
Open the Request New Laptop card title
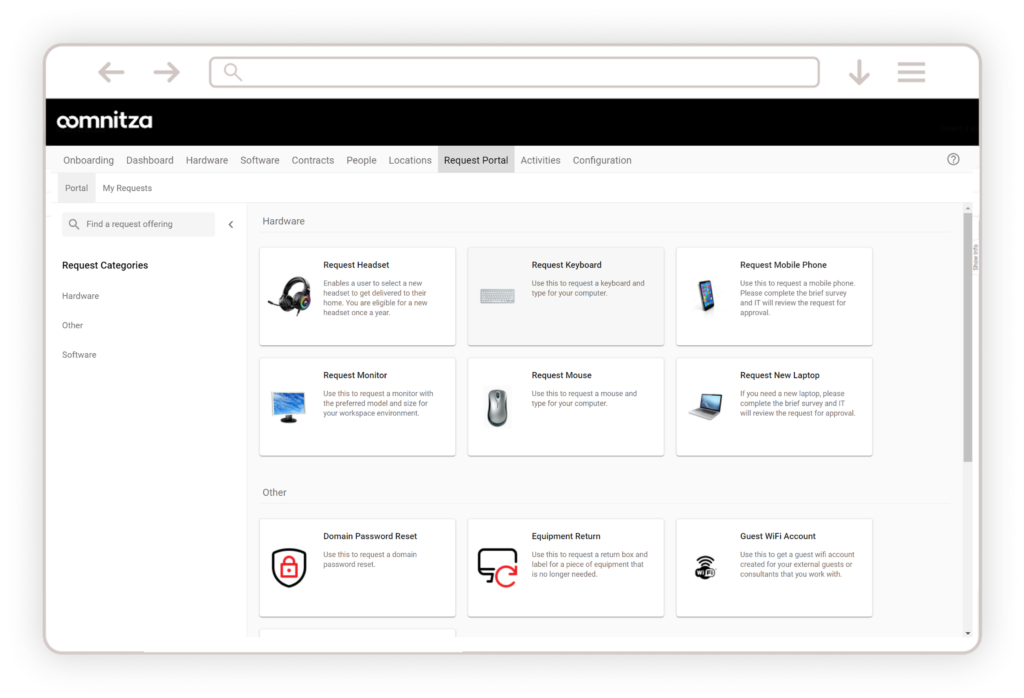pyautogui.click(x=779, y=375)
